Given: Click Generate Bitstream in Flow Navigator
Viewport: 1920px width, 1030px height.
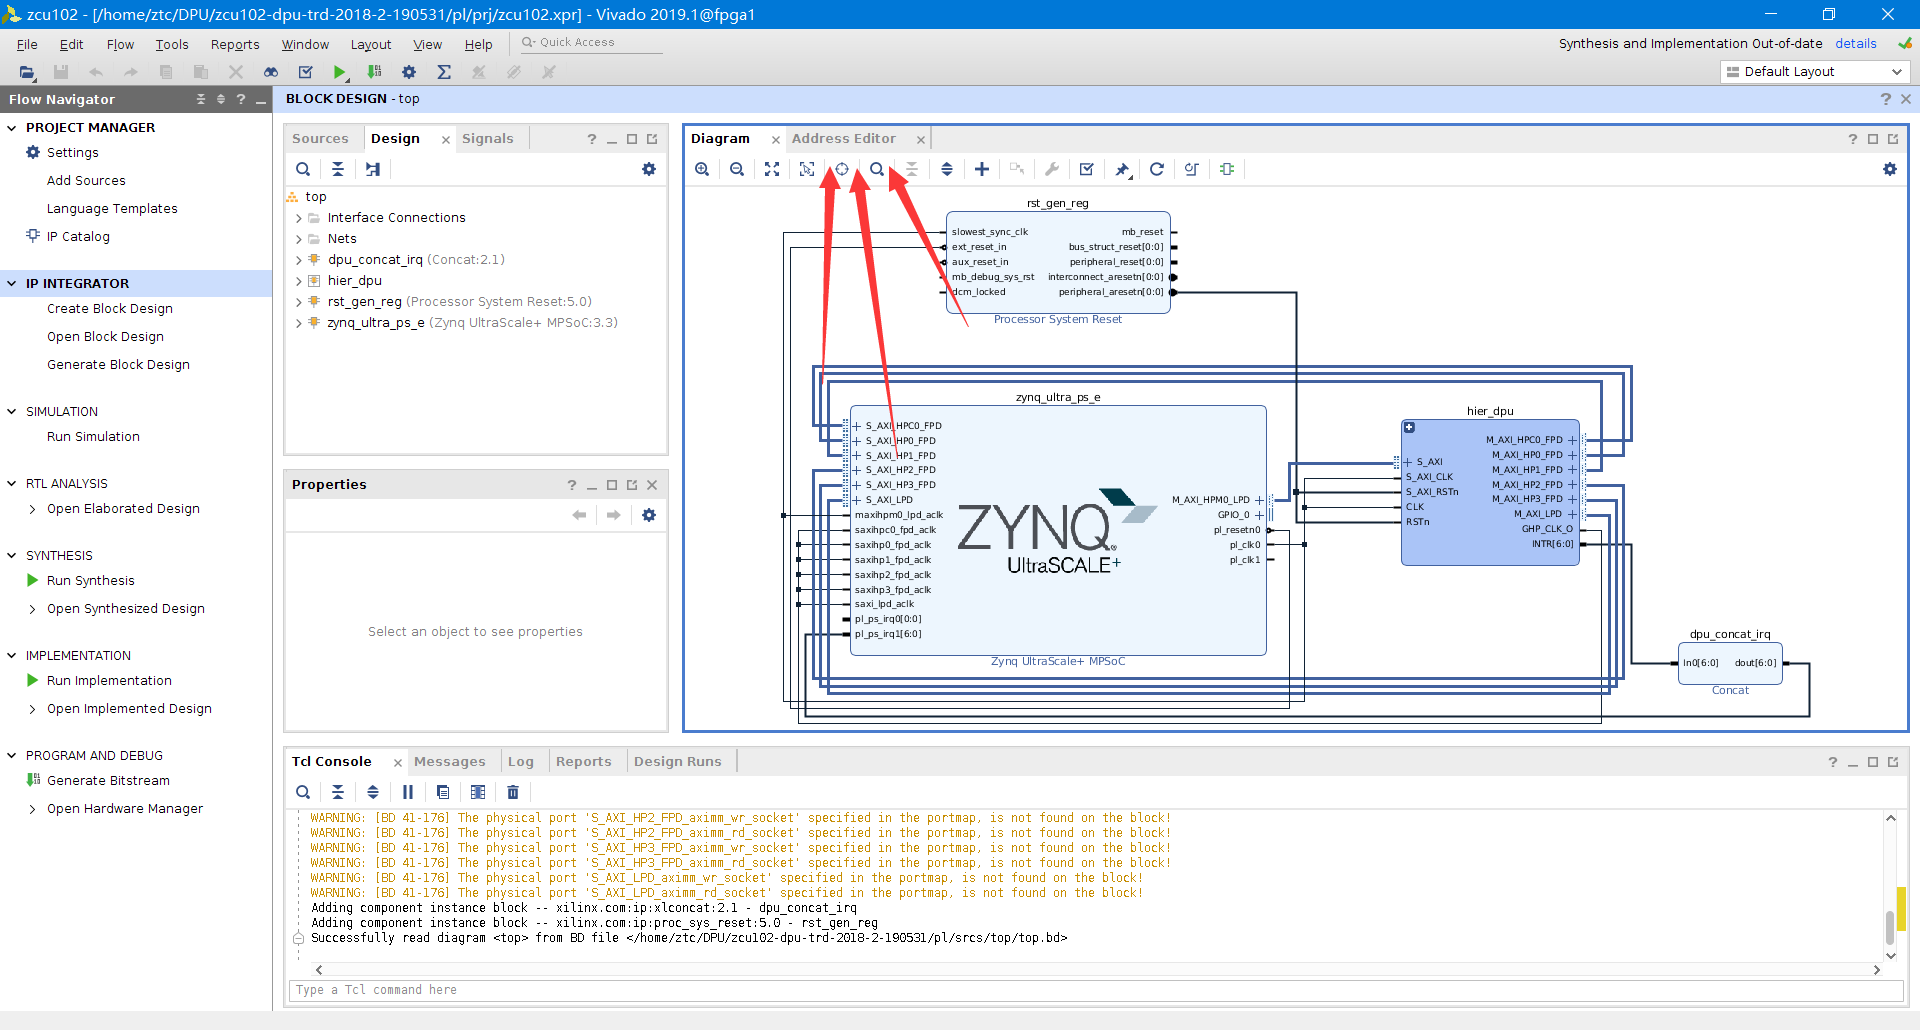Looking at the screenshot, I should tap(108, 781).
